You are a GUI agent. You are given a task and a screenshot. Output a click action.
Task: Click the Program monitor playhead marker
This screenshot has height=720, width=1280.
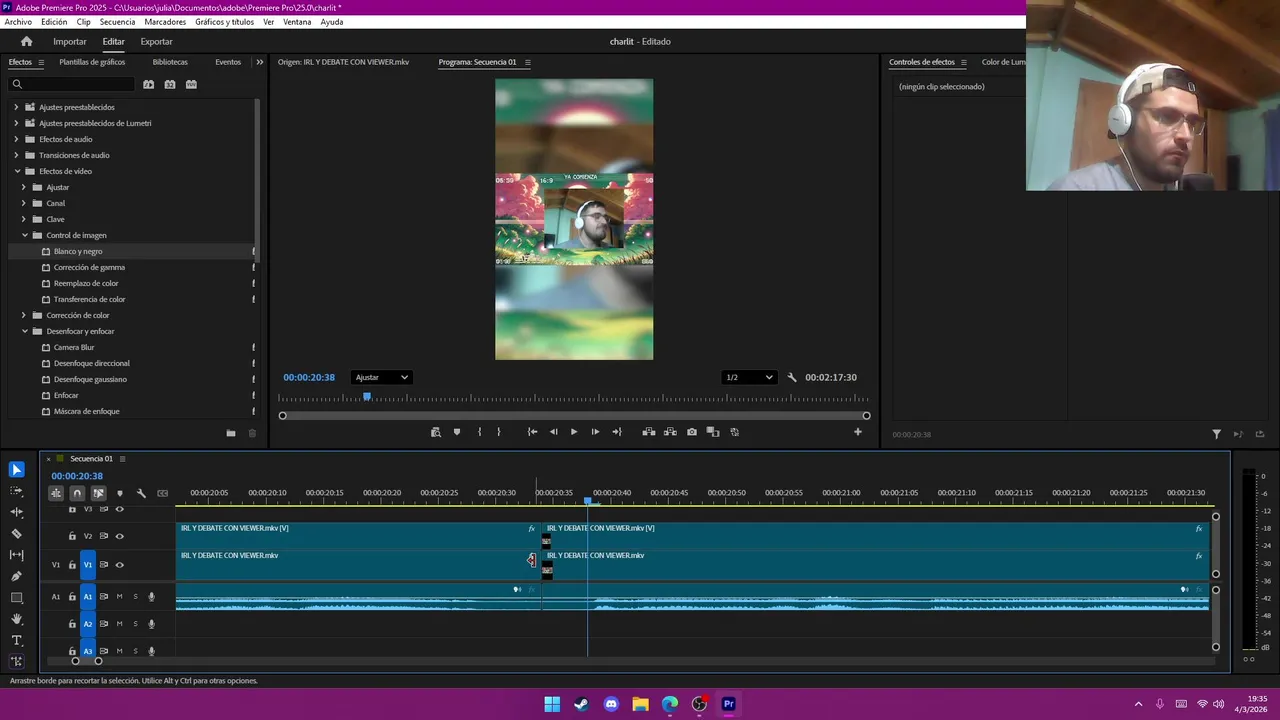click(367, 397)
